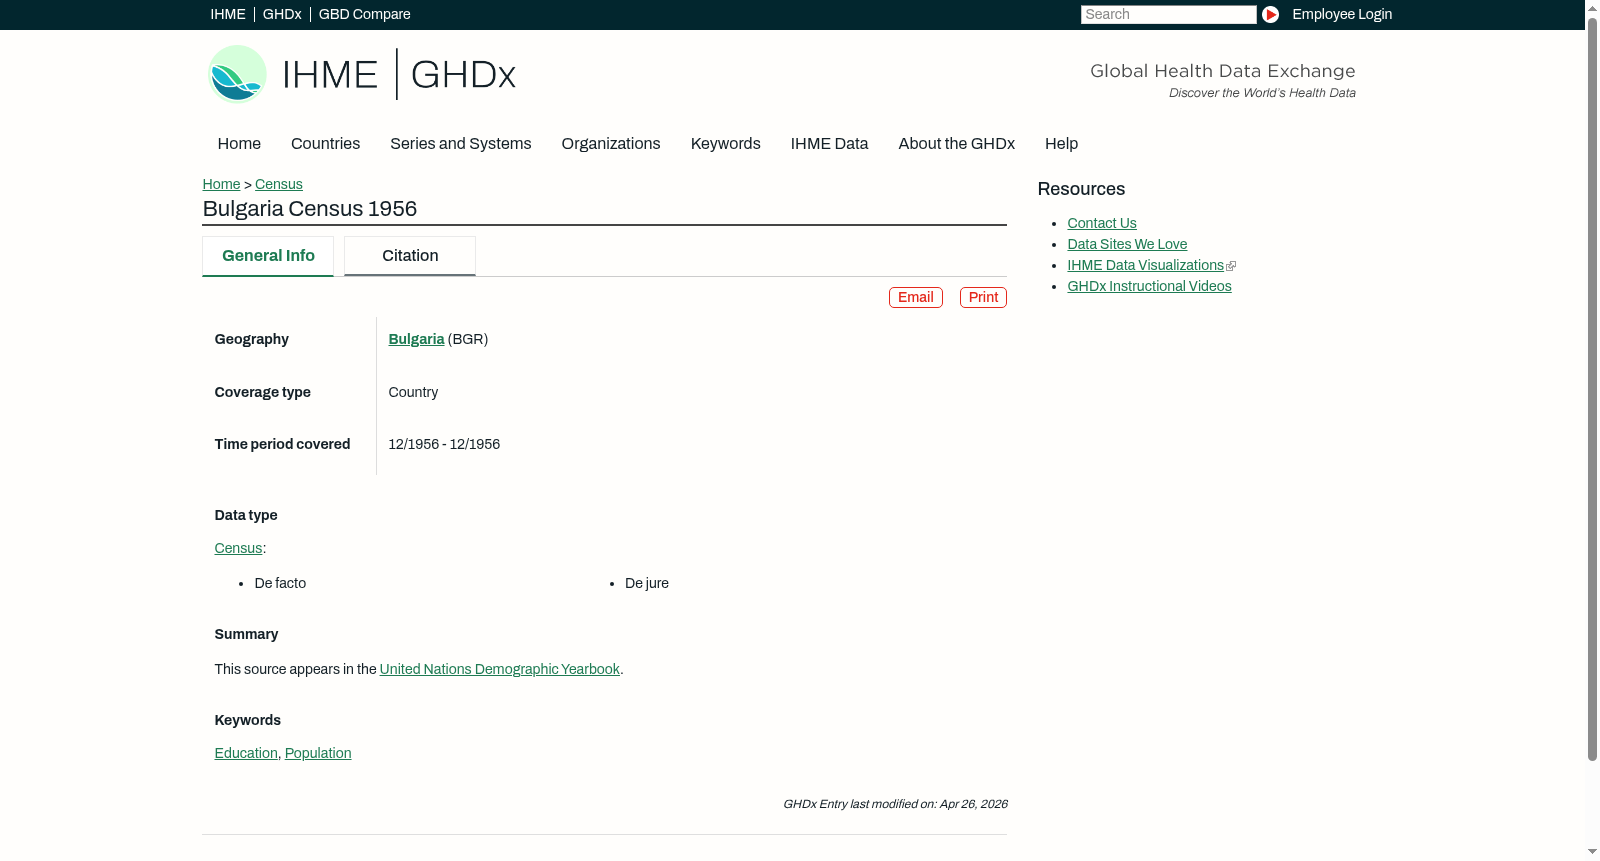Screen dimensions: 1600x861
Task: Click the Print button
Action: (x=983, y=298)
